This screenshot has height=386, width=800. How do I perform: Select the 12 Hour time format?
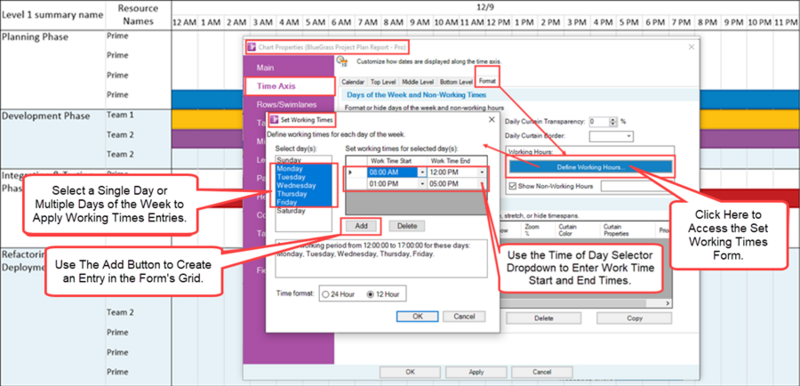pyautogui.click(x=370, y=295)
